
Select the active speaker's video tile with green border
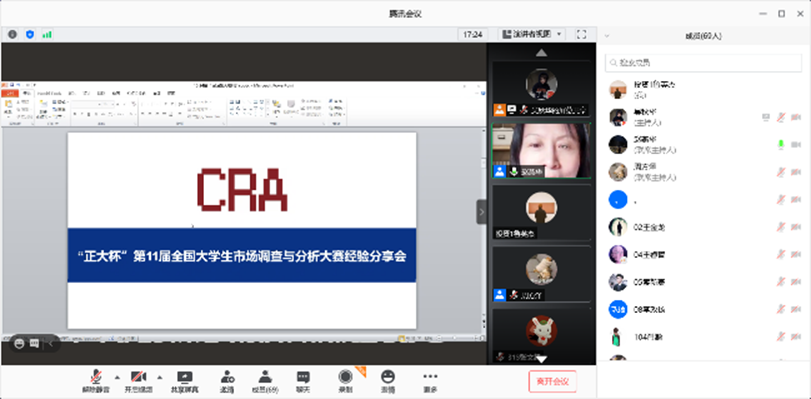[541, 151]
